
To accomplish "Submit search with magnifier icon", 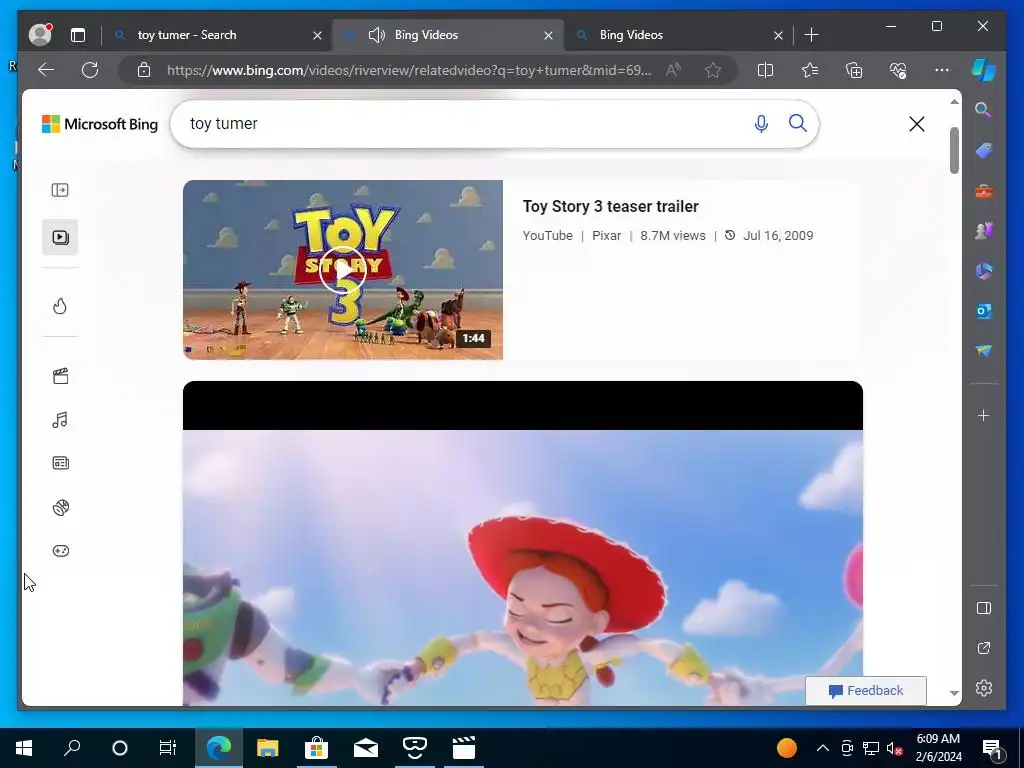I will tap(797, 123).
